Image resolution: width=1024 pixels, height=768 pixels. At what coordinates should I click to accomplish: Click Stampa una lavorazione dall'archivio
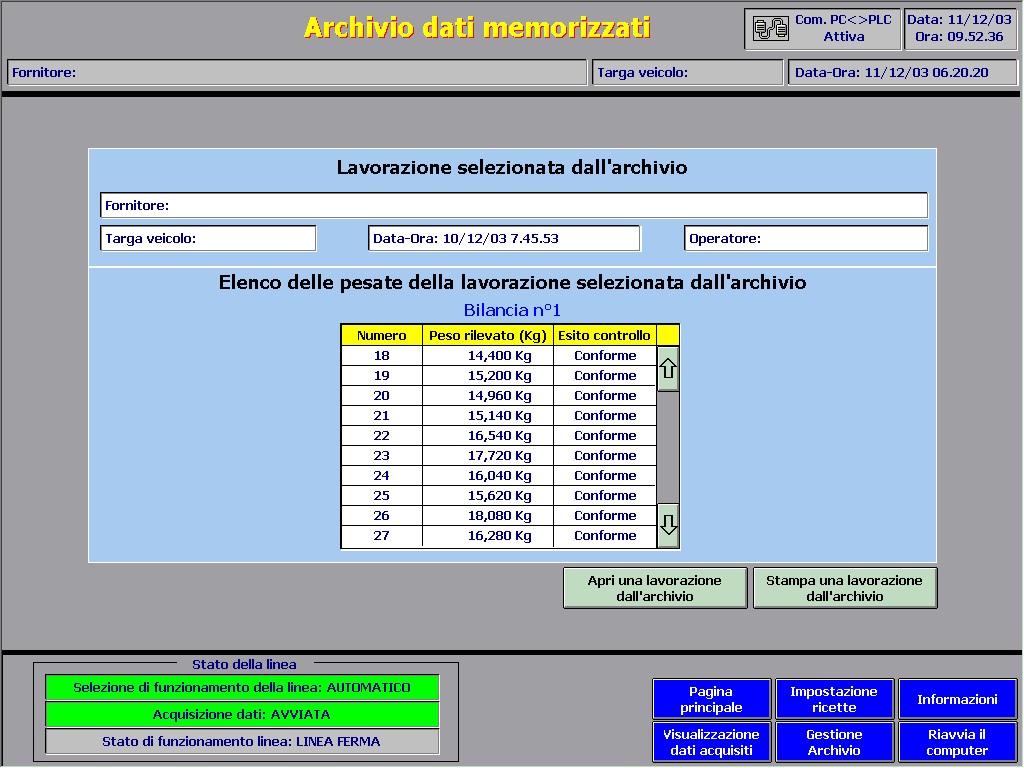coord(844,588)
